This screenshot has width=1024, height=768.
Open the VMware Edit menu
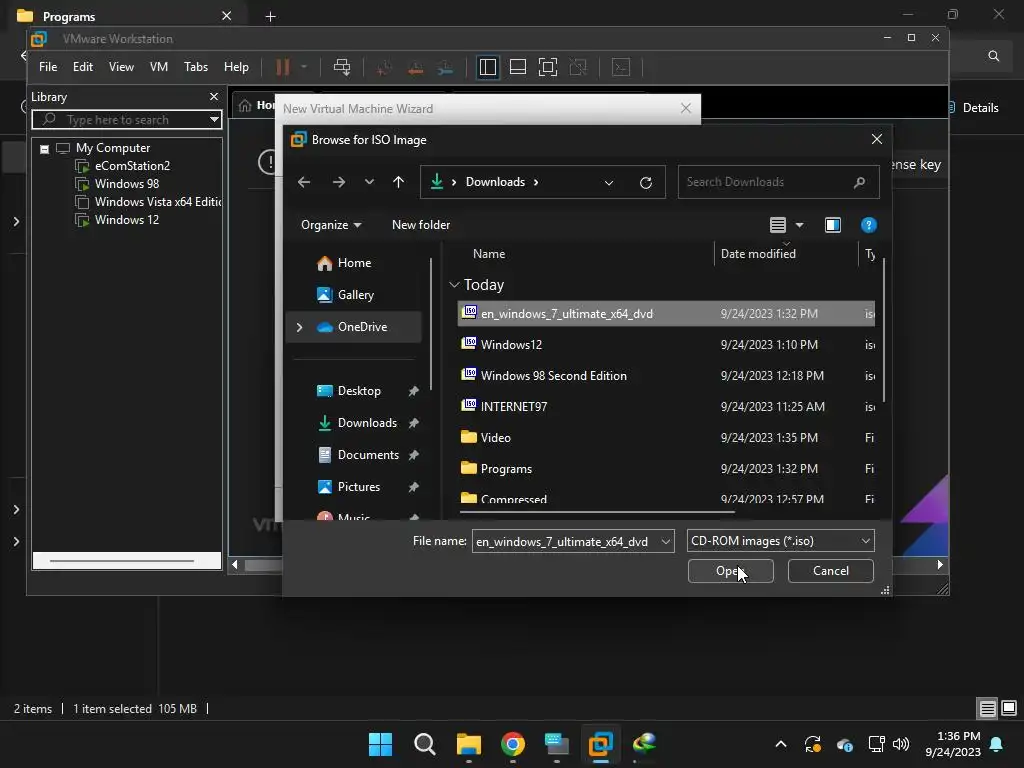coord(82,67)
